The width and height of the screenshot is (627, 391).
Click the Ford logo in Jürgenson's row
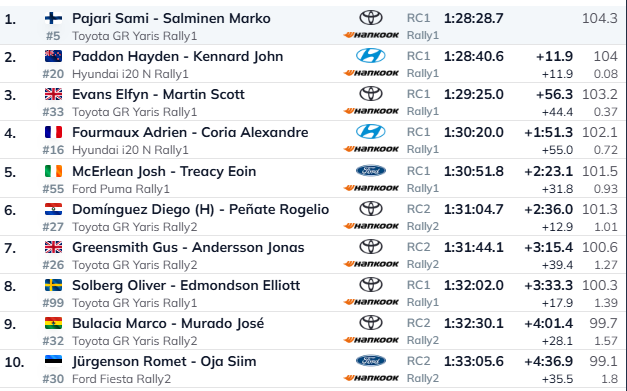pyautogui.click(x=371, y=361)
